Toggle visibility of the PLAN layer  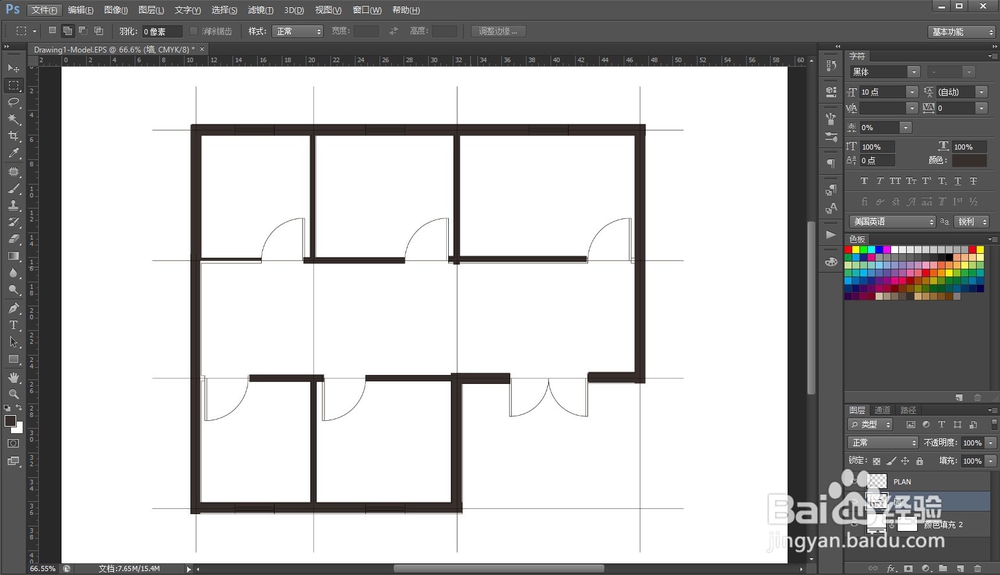pyautogui.click(x=855, y=481)
